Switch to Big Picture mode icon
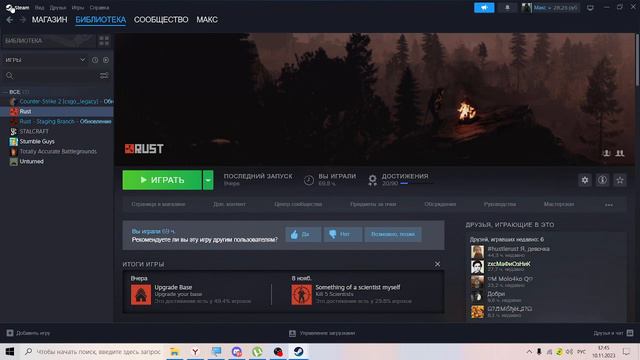This screenshot has height=360, width=640. (590, 7)
